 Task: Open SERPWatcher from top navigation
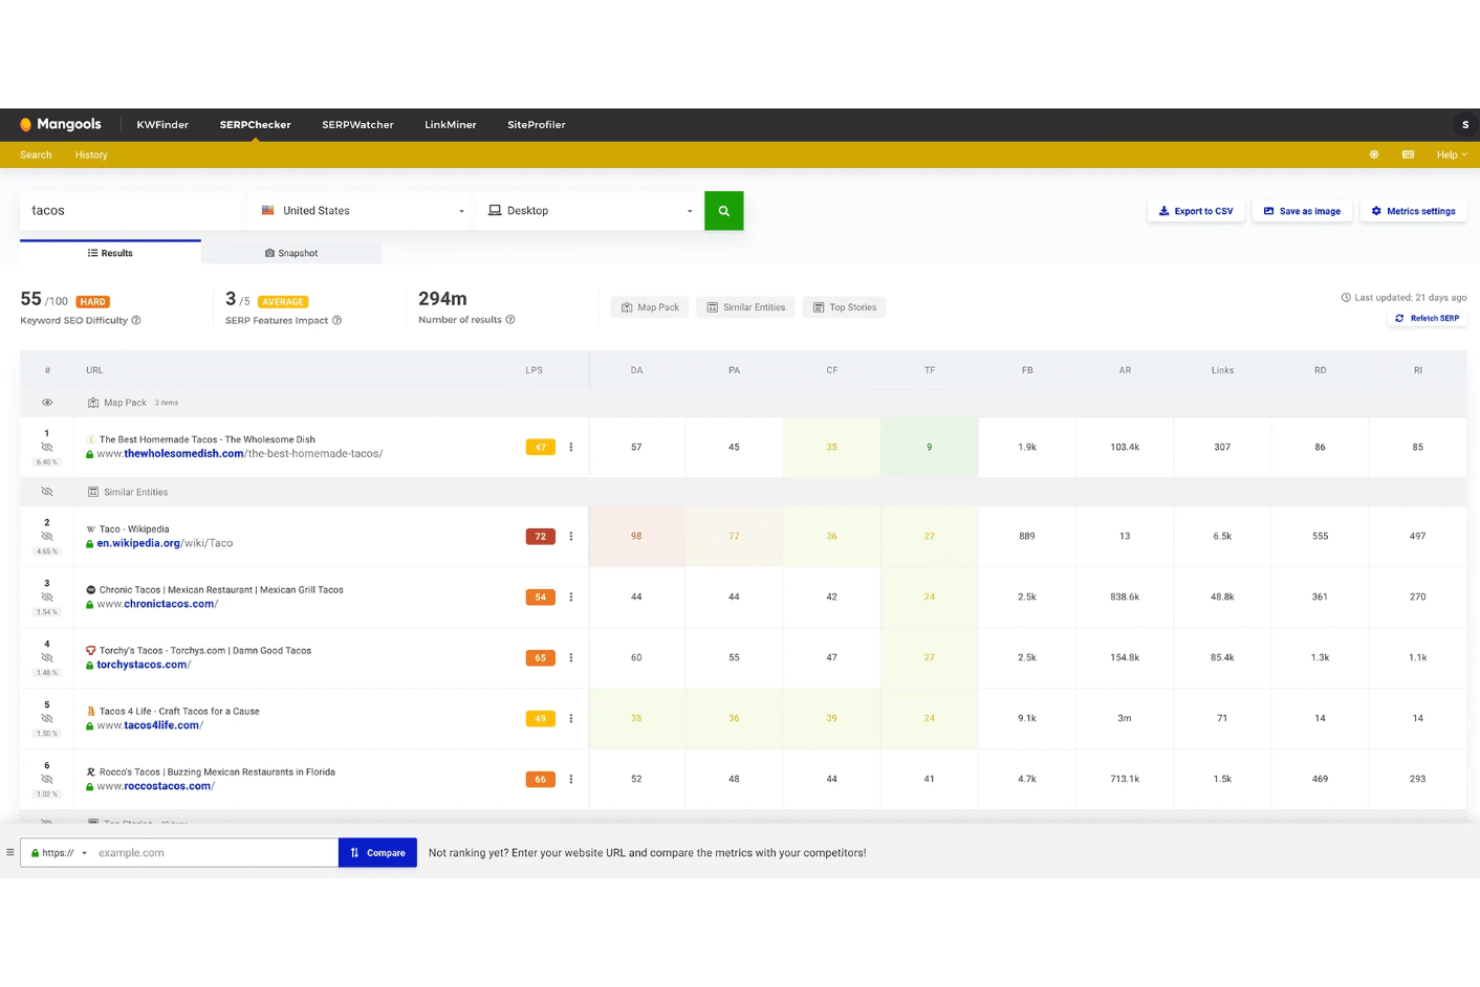coord(357,125)
